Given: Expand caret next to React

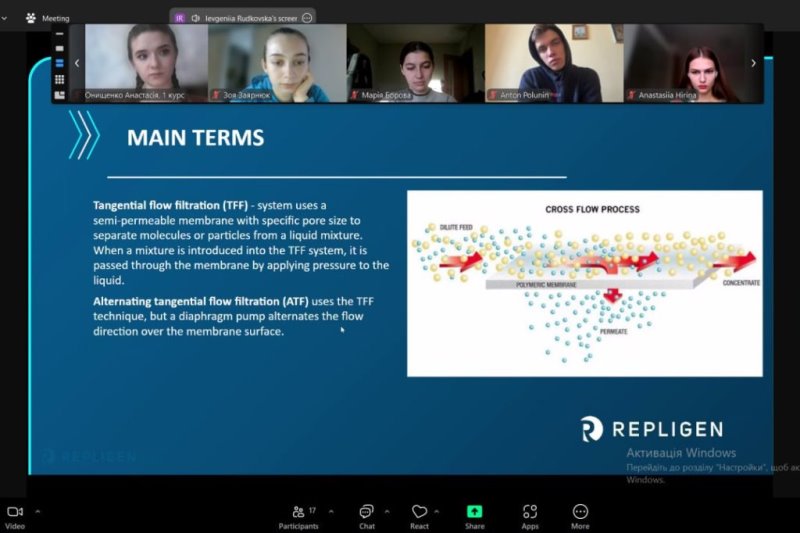Looking at the screenshot, I should coord(437,511).
